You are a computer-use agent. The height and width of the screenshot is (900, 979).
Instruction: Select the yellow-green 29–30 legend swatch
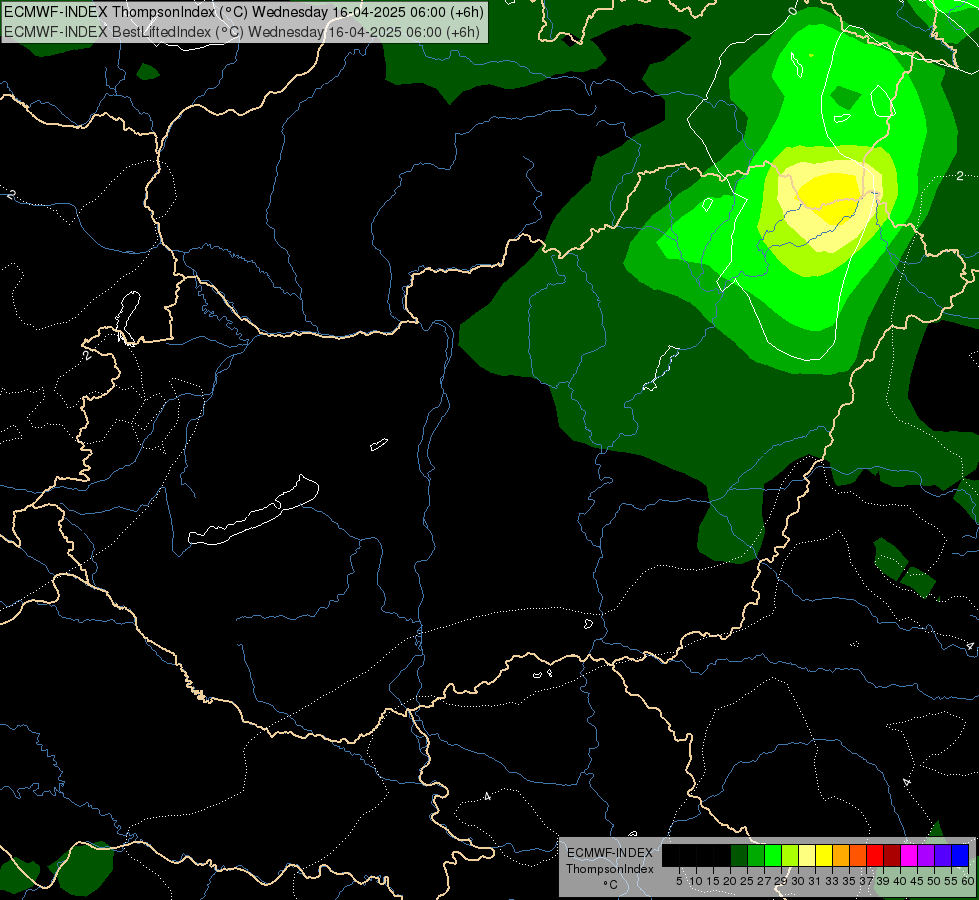coord(790,855)
